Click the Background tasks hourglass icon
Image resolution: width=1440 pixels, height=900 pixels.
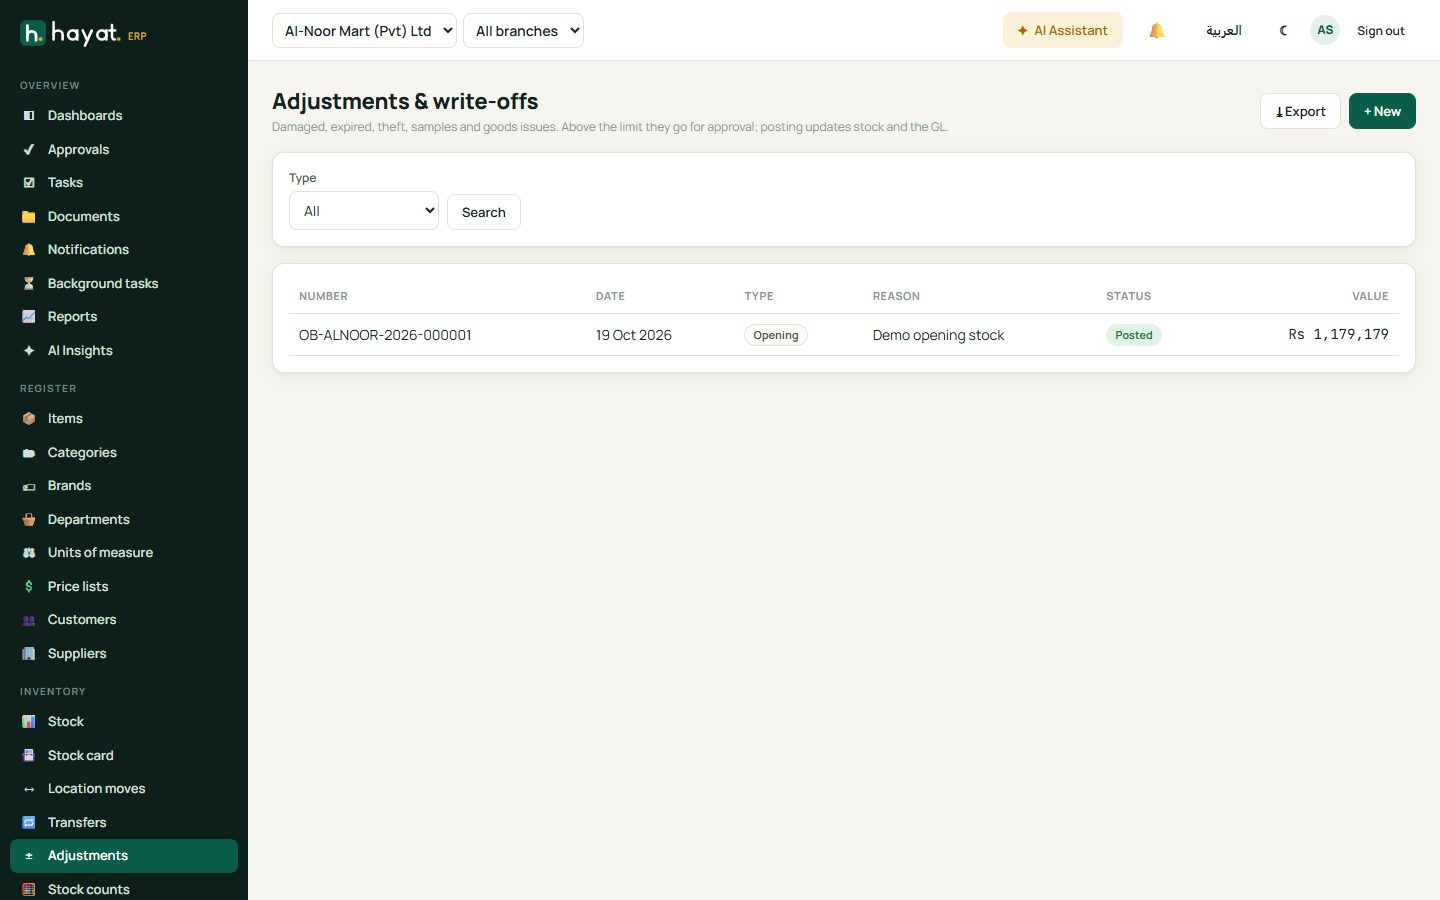pyautogui.click(x=29, y=284)
